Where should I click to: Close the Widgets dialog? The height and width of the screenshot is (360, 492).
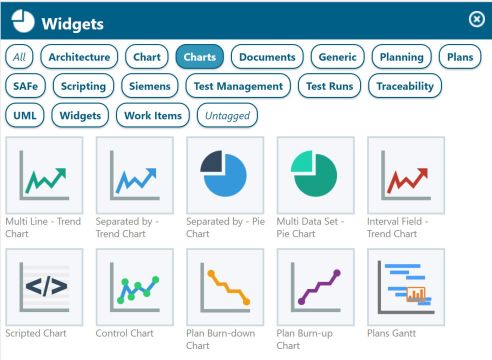click(477, 19)
